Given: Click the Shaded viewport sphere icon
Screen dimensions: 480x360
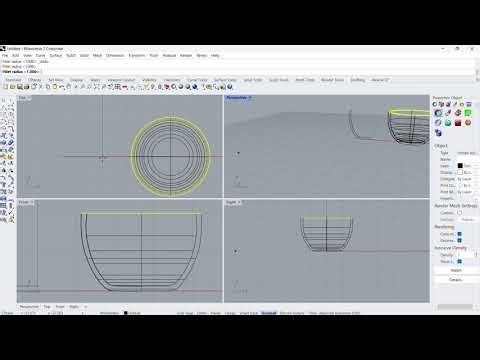Looking at the screenshot, I should pos(181,87).
